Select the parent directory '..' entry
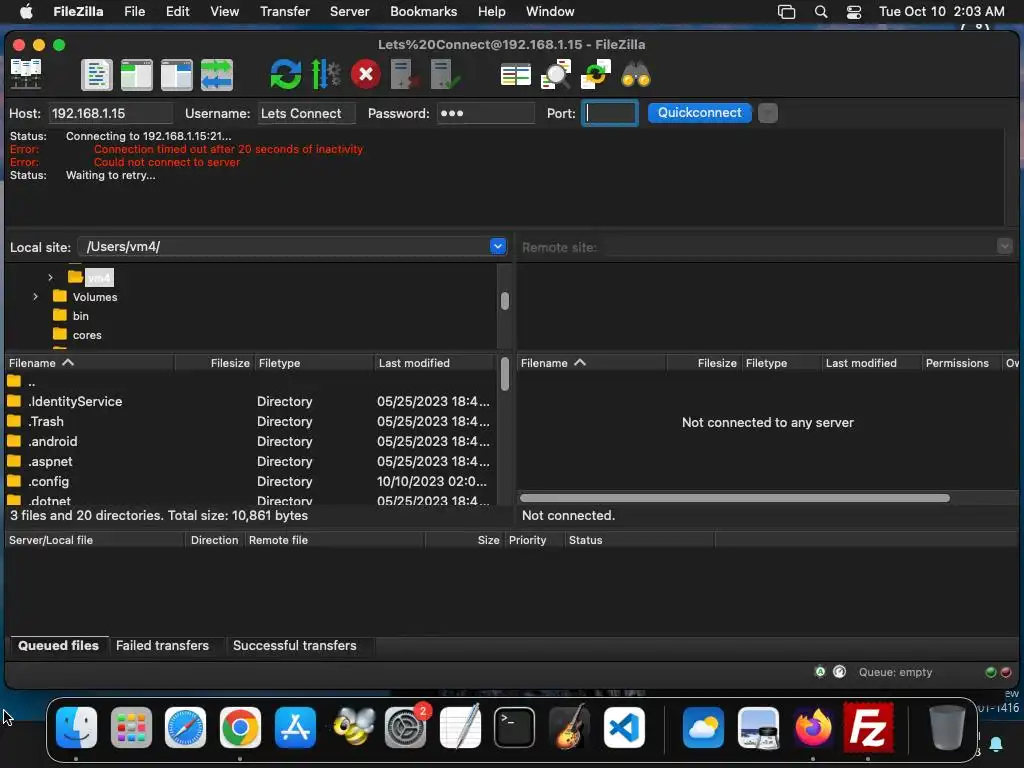This screenshot has width=1024, height=768. point(249,382)
